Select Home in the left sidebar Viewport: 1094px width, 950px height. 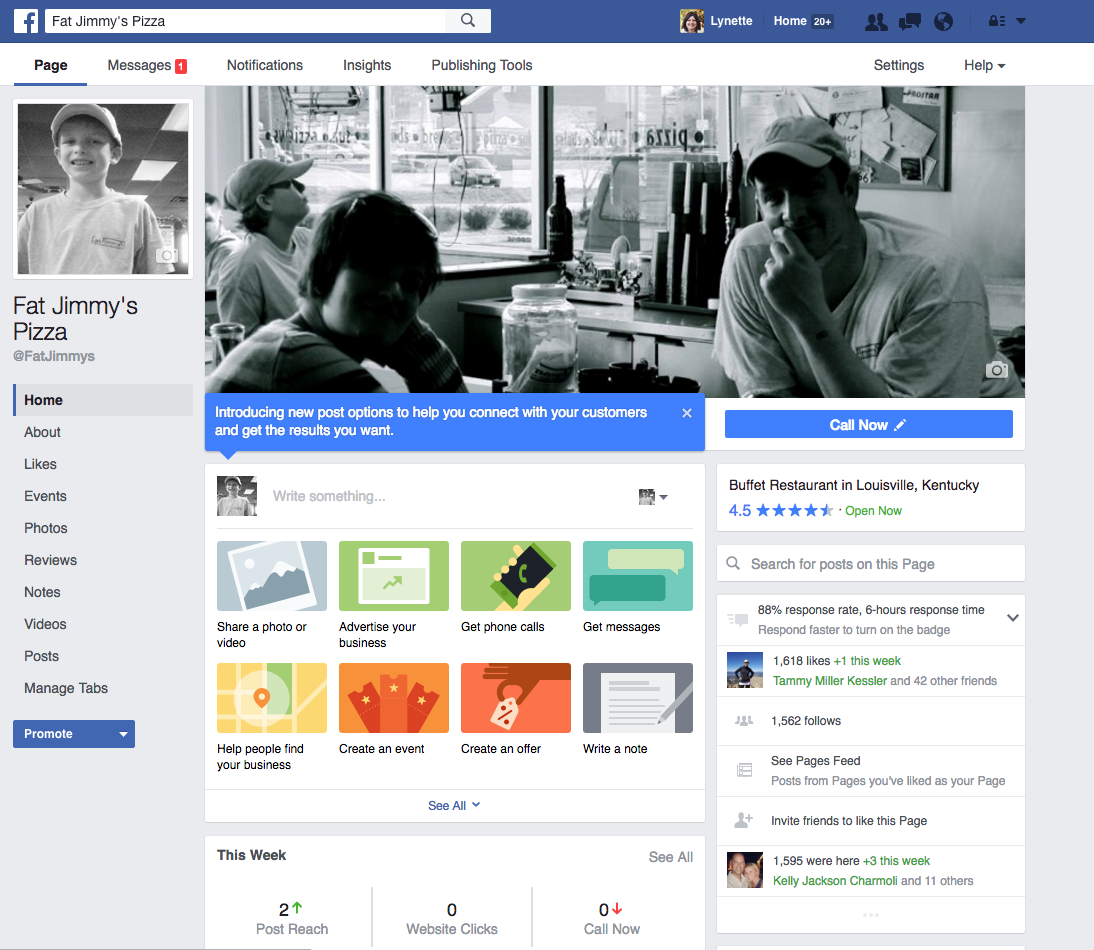point(103,400)
